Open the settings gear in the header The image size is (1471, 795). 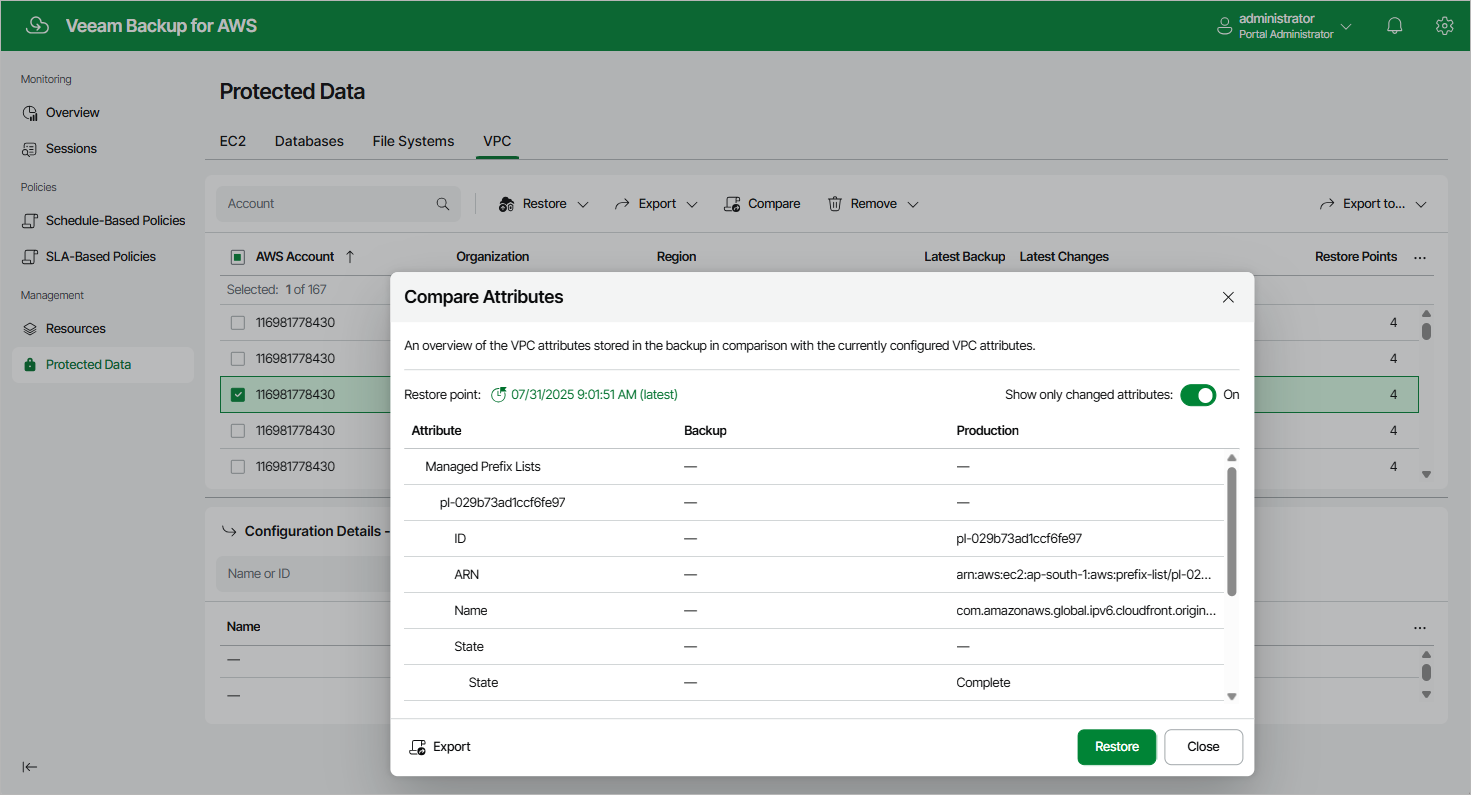pos(1444,26)
